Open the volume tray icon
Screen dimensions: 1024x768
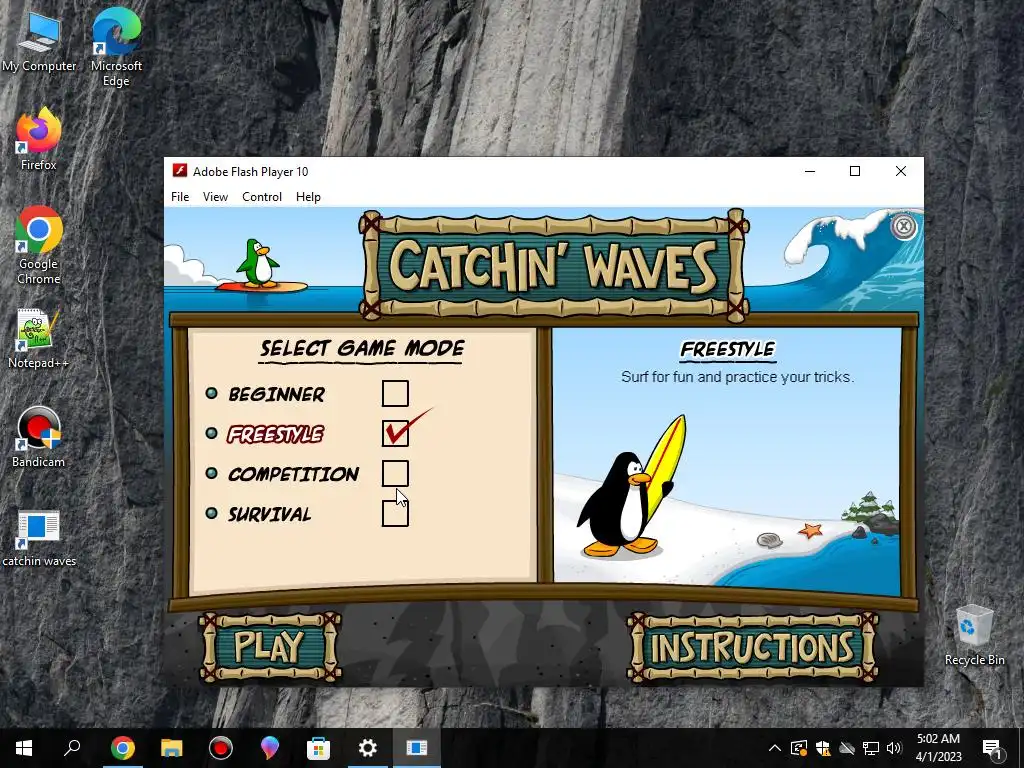894,748
